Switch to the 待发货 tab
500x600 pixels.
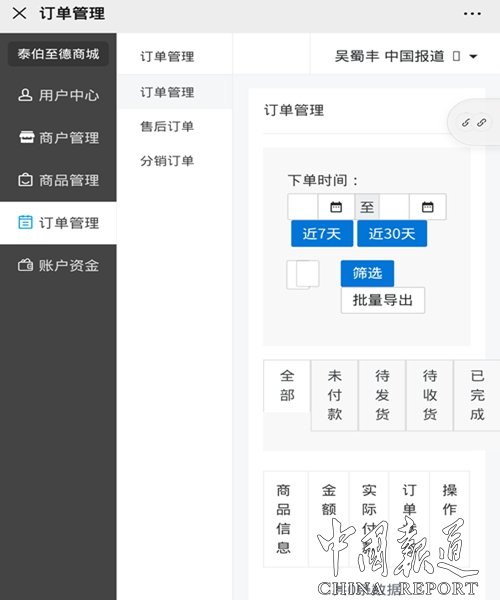[382, 395]
